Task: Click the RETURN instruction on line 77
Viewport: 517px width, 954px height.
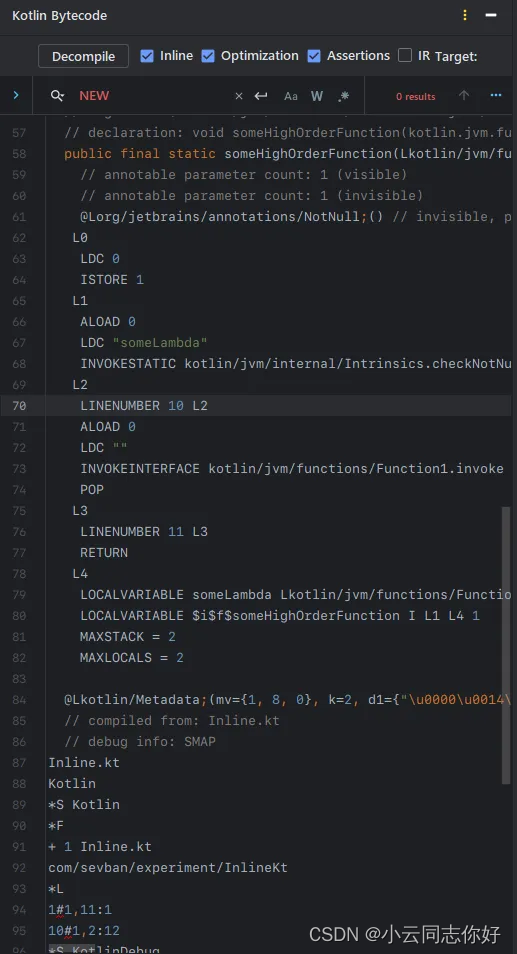Action: 104,552
